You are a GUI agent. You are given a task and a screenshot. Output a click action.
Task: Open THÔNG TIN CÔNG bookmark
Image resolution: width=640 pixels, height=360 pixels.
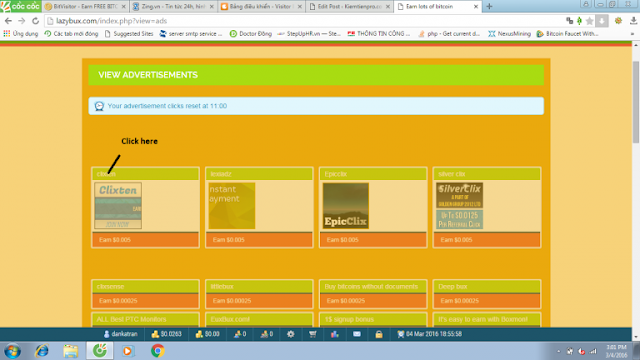[x=378, y=34]
